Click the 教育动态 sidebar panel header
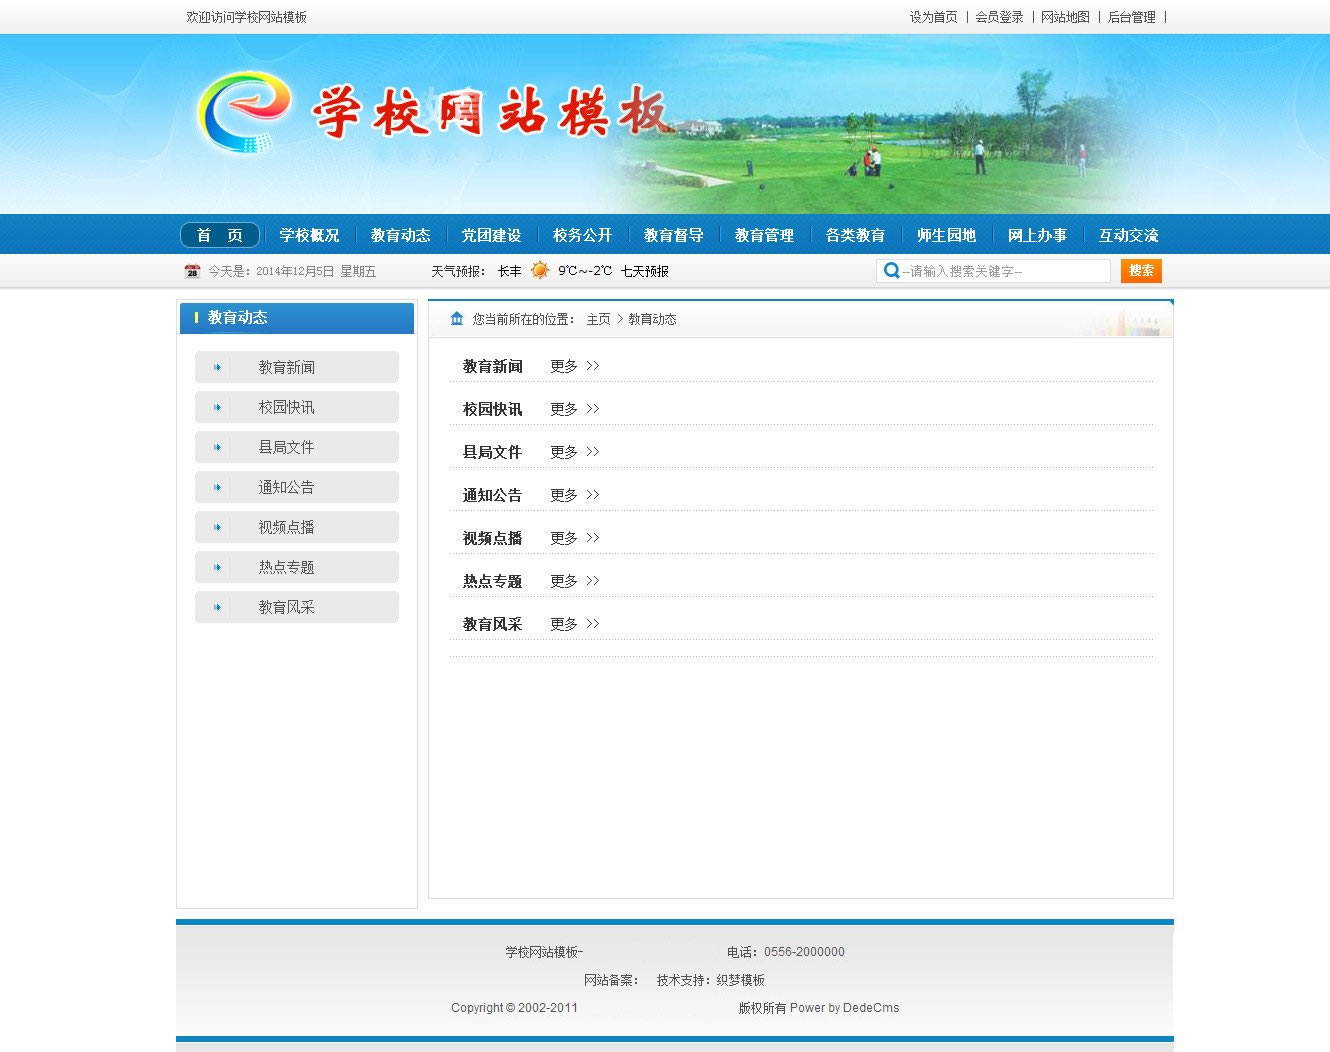Screen dimensions: 1330x1052 click(297, 318)
